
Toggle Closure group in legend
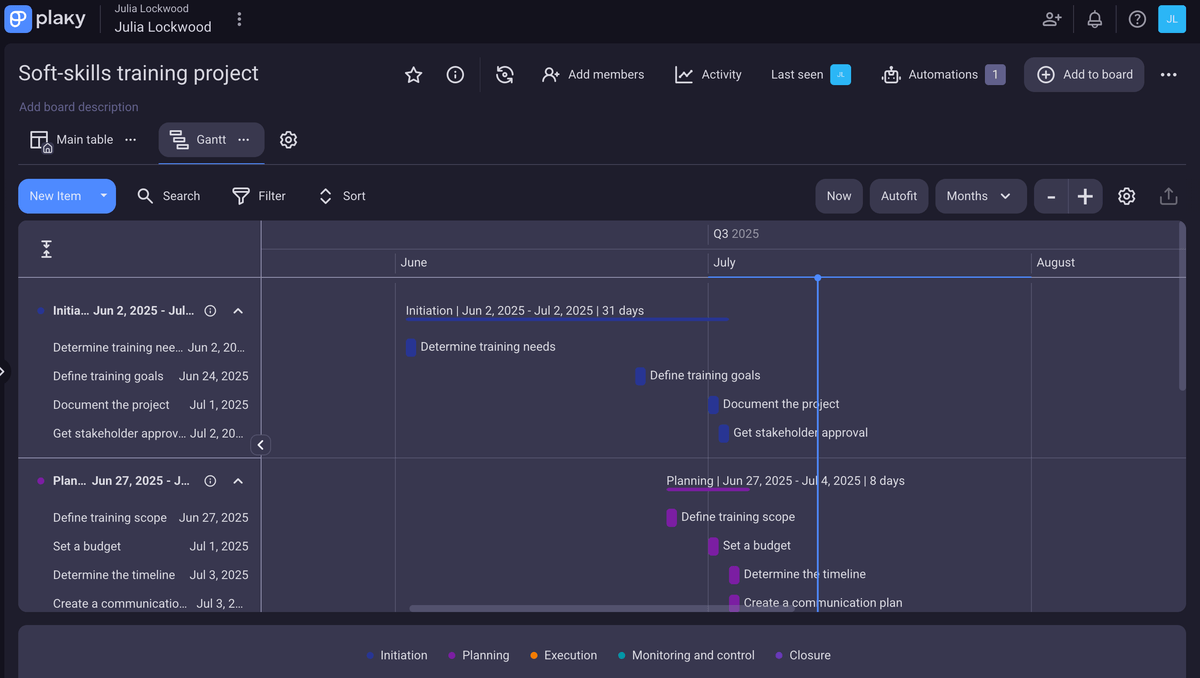coord(803,655)
